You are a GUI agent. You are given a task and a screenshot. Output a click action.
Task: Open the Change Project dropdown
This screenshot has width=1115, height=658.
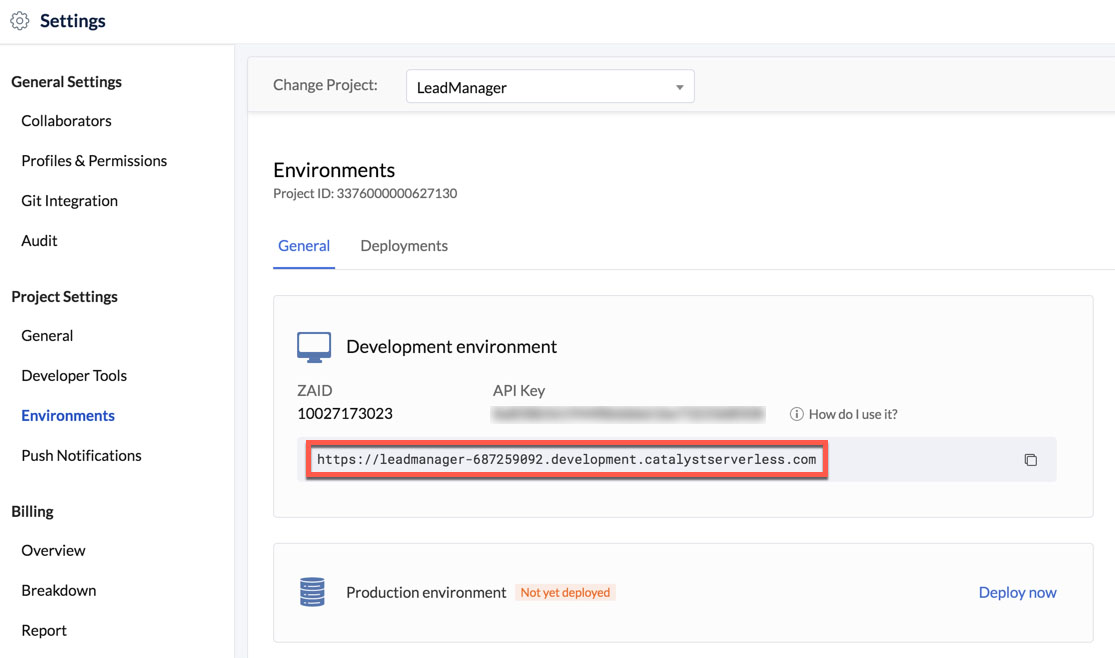pyautogui.click(x=549, y=87)
